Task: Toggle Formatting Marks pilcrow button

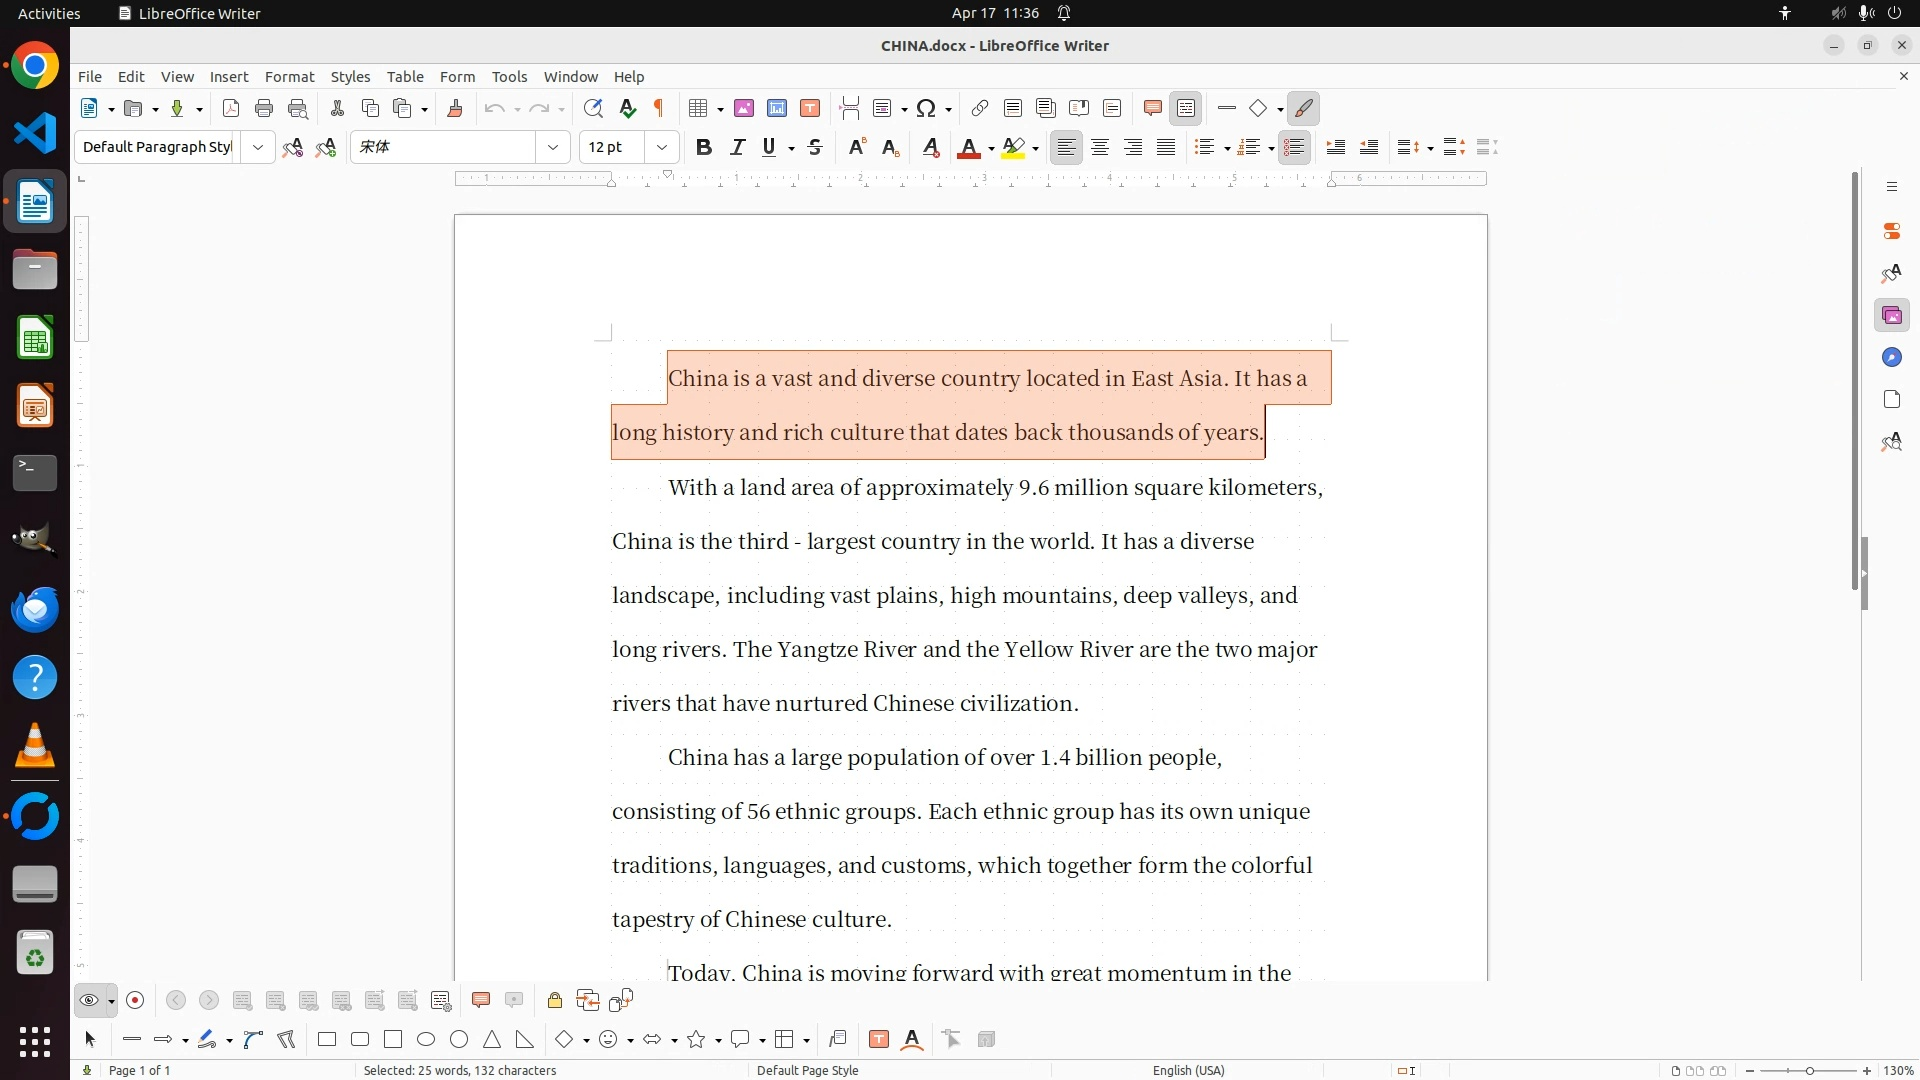Action: tap(659, 109)
